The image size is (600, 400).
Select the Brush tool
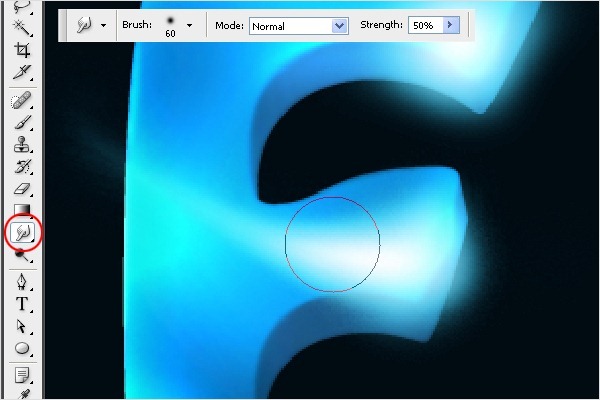tap(22, 122)
